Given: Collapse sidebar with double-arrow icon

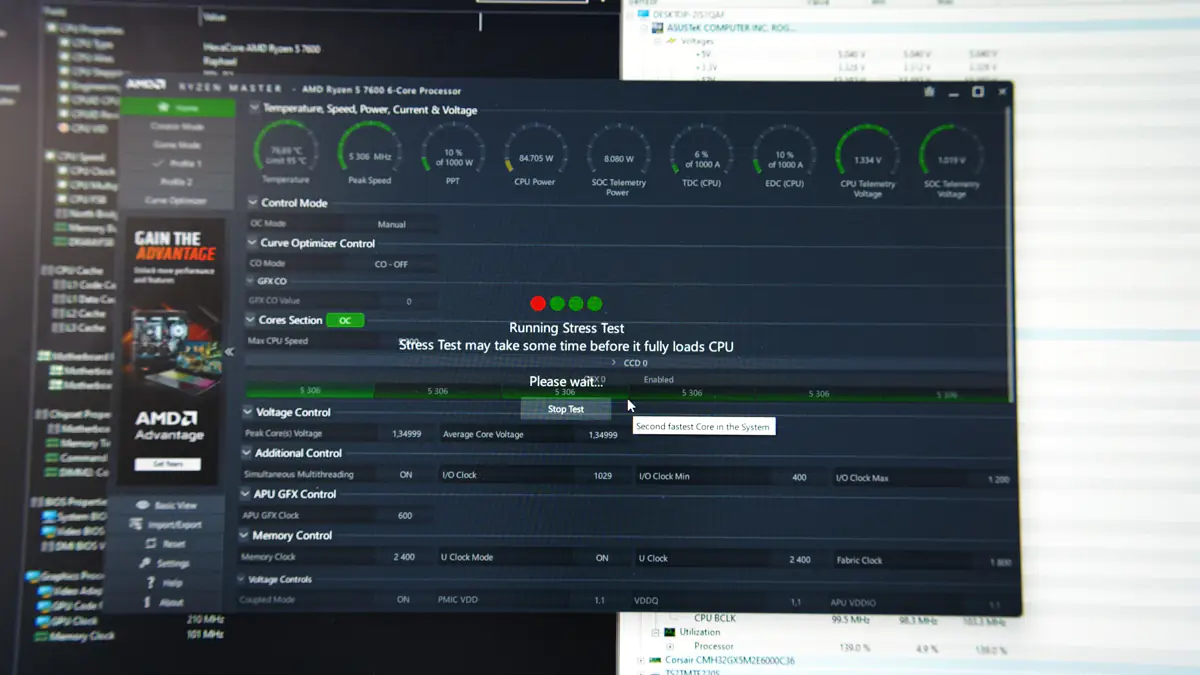Looking at the screenshot, I should click(229, 352).
